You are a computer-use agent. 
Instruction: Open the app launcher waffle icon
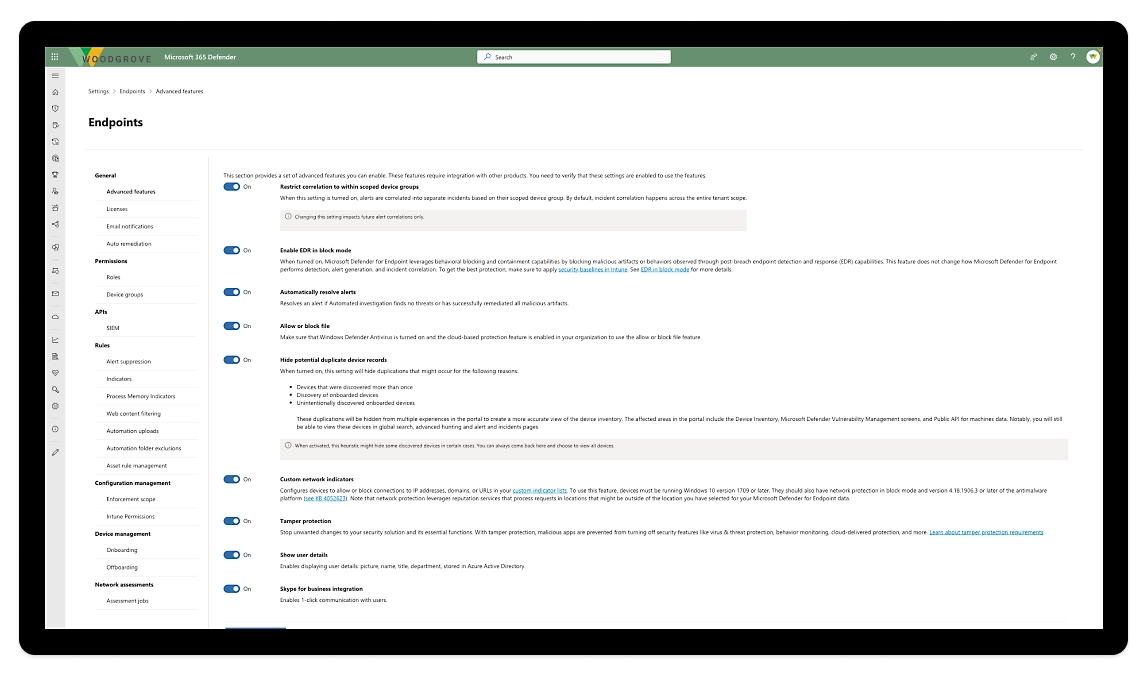[x=55, y=57]
